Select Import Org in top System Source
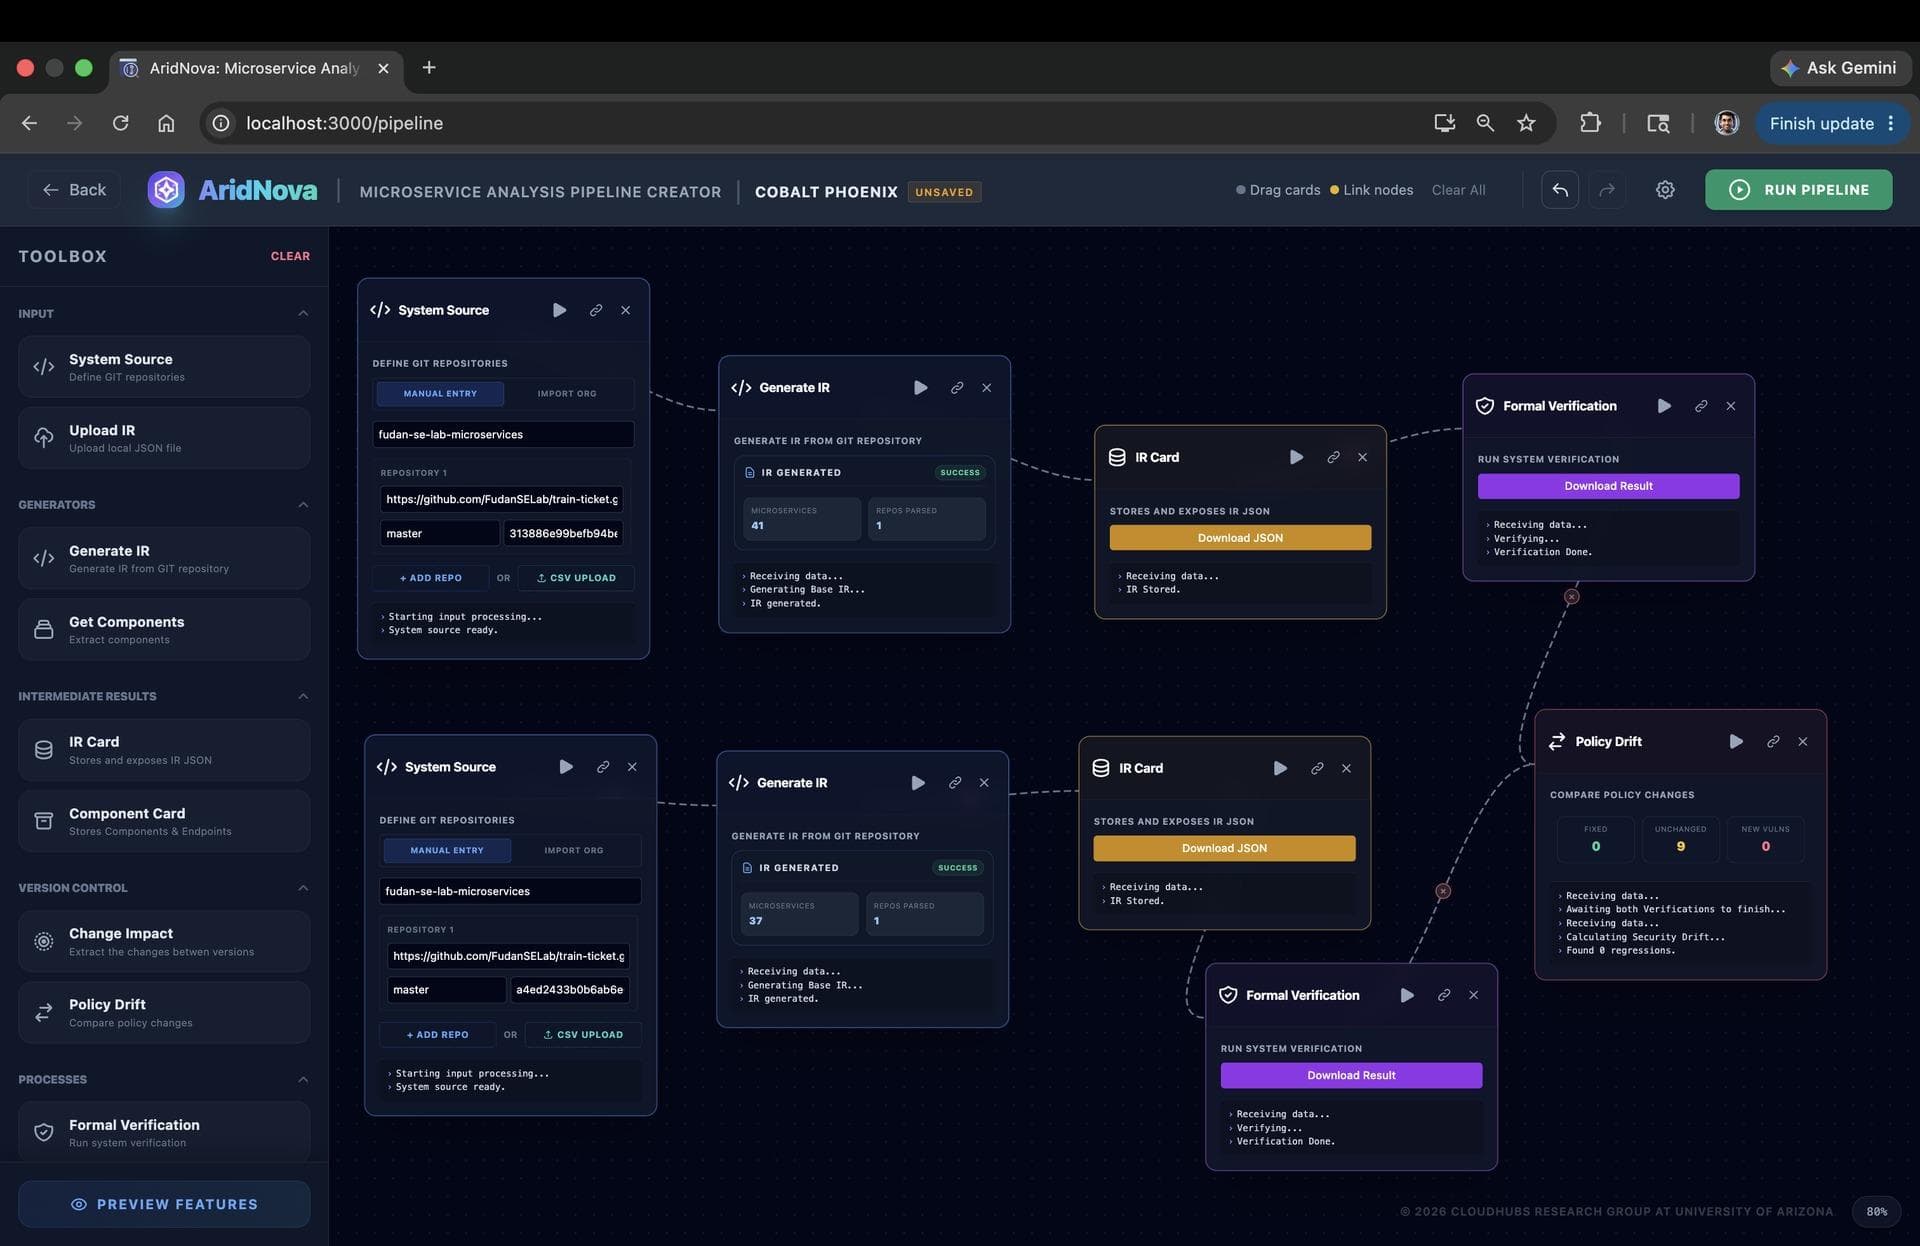The height and width of the screenshot is (1246, 1920). 567,394
